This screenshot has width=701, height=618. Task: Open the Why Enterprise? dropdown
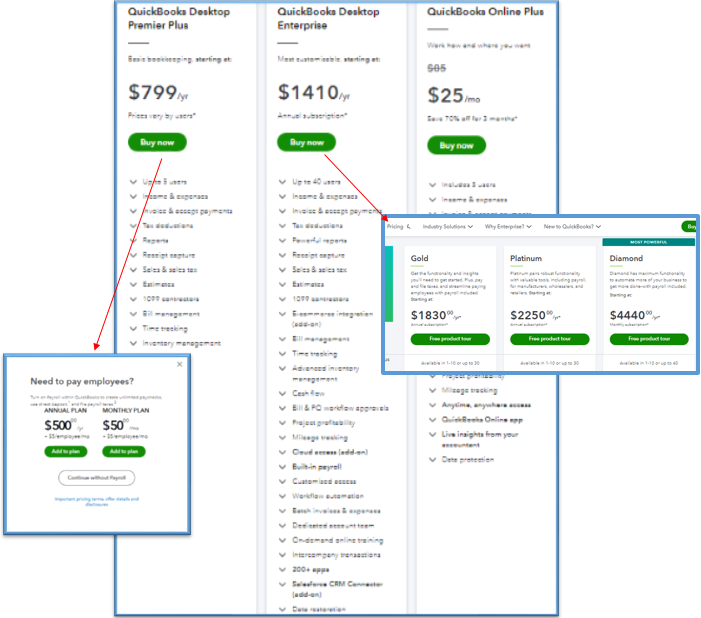(x=508, y=227)
